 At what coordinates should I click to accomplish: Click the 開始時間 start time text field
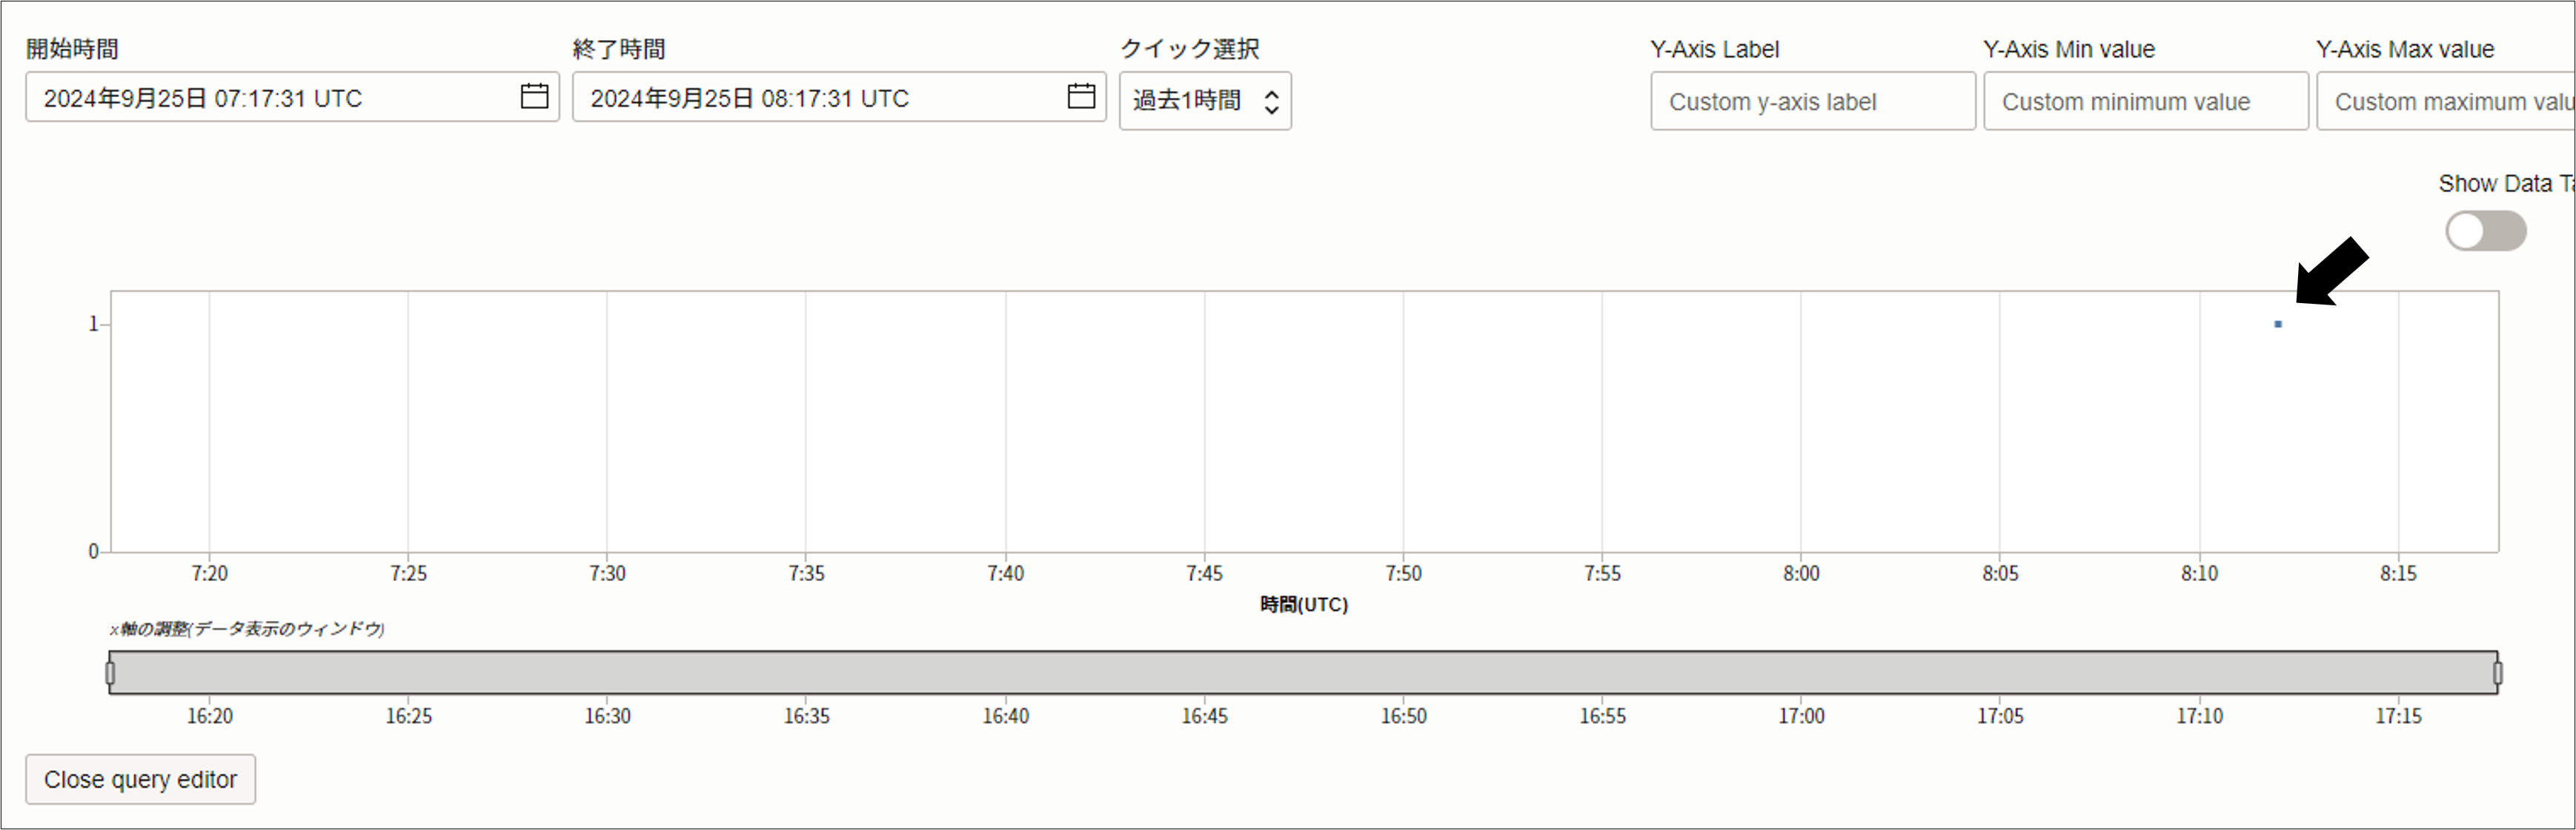click(270, 98)
